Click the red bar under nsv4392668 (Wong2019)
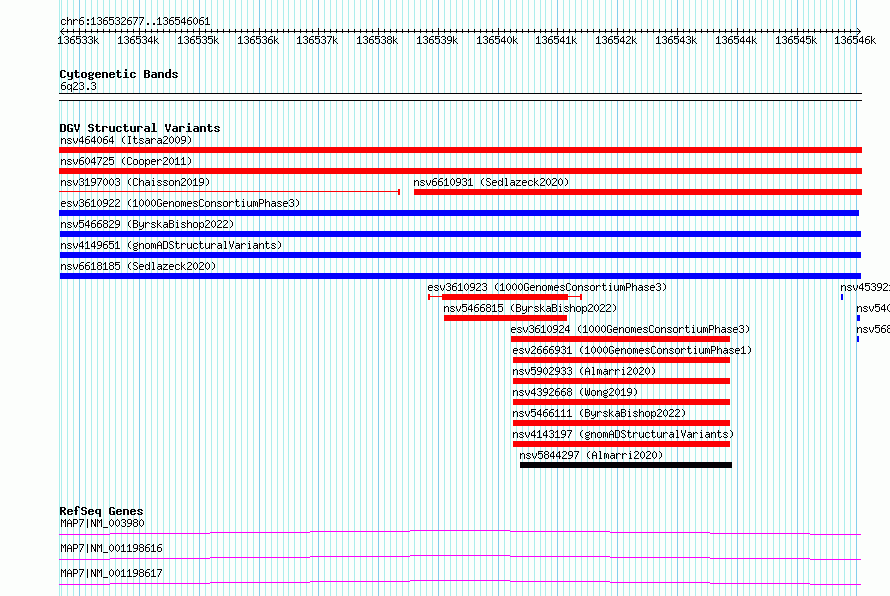 [621, 402]
